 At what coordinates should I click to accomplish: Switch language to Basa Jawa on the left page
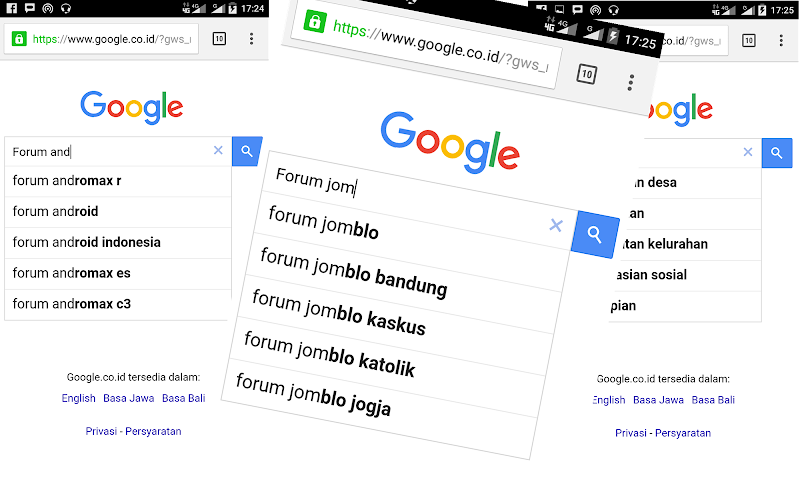[x=129, y=398]
